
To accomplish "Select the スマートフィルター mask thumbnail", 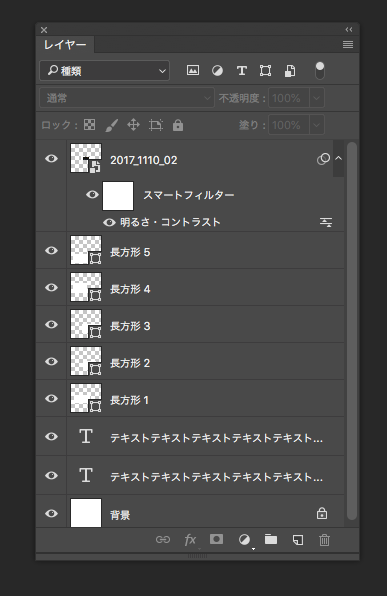I will 118,196.
